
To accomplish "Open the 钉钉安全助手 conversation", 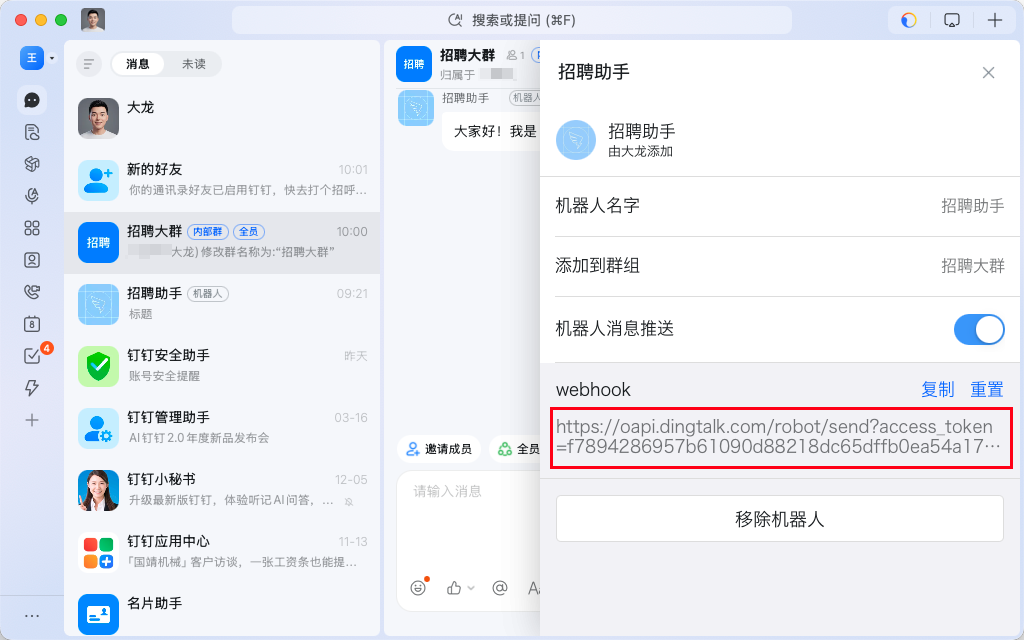I will [222, 366].
